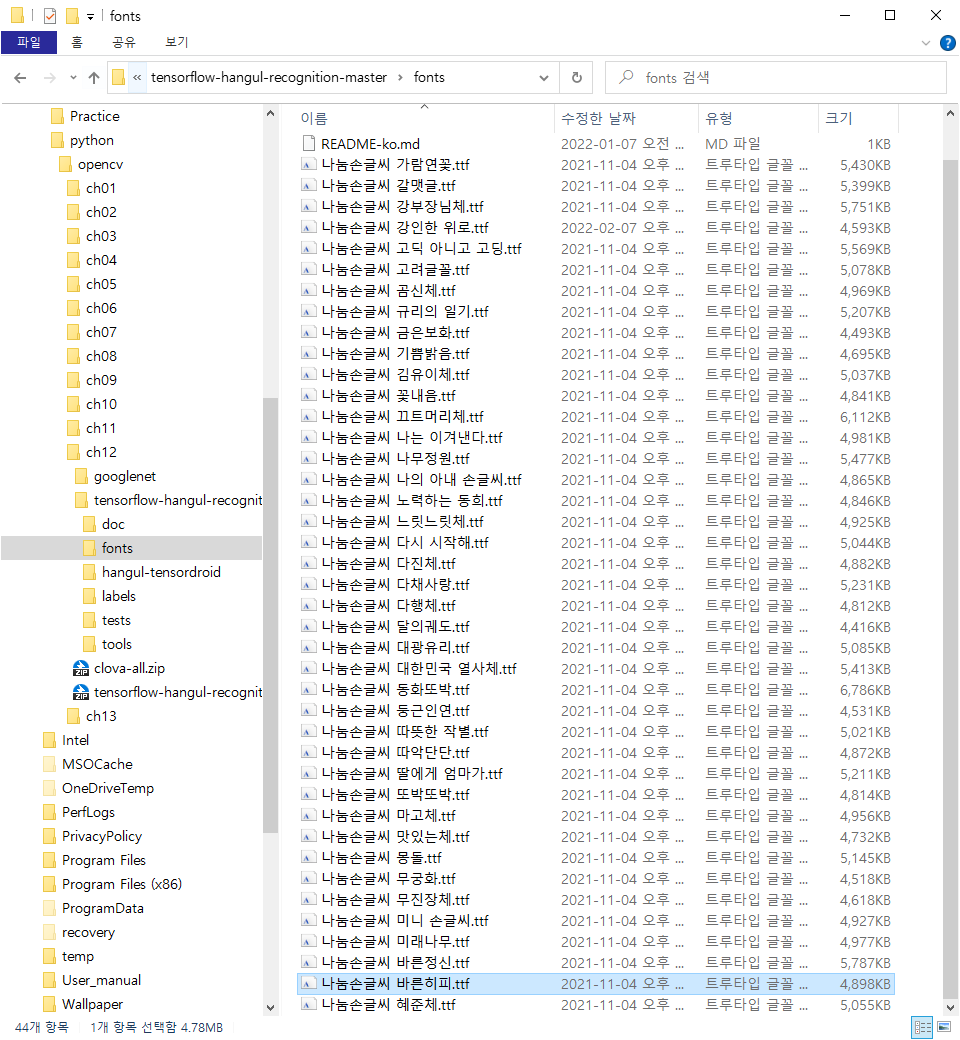Select 나눔손글씨 혜준체.ttf font icon

pyautogui.click(x=308, y=1005)
